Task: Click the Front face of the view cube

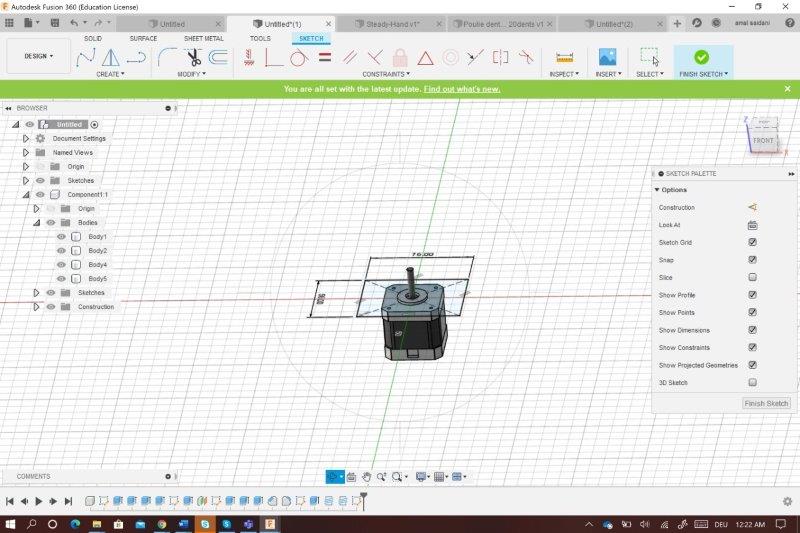Action: pos(763,140)
